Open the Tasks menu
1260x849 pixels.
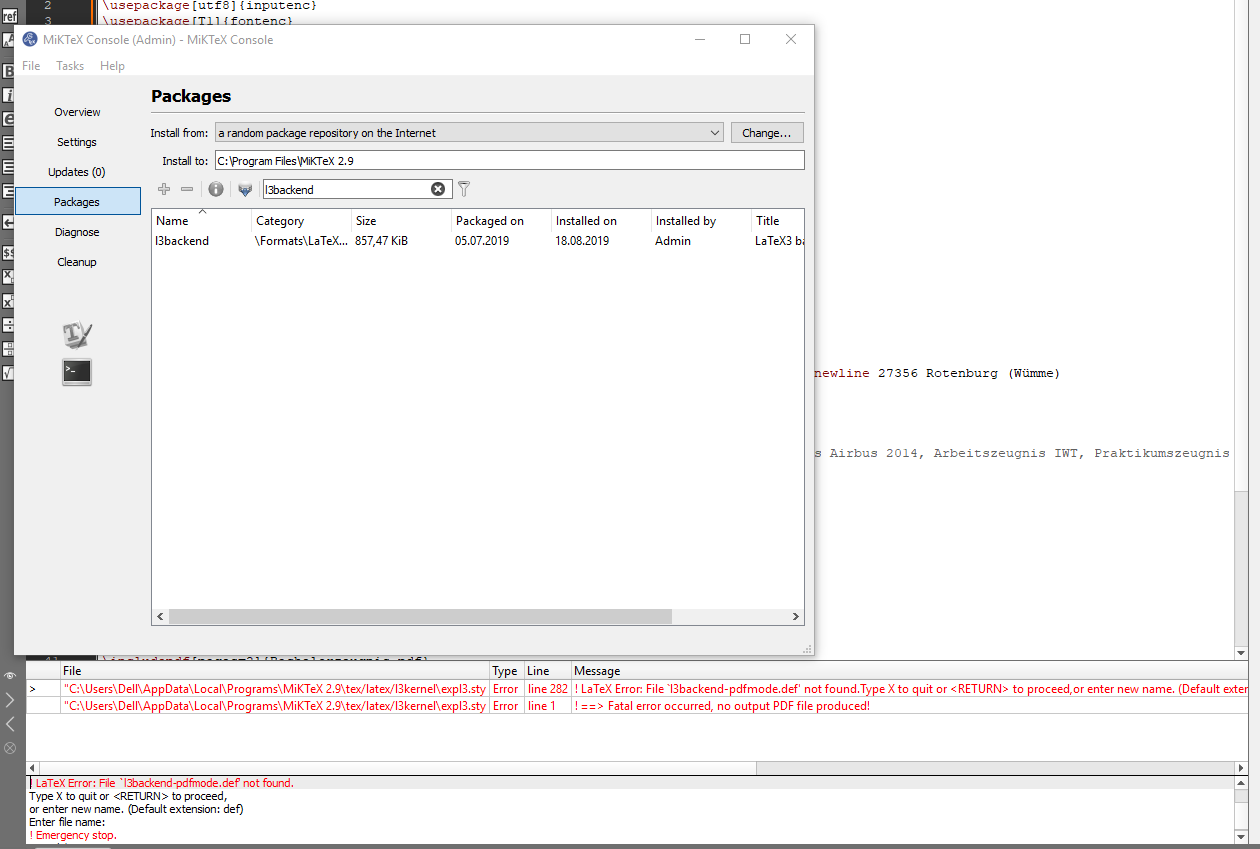70,65
